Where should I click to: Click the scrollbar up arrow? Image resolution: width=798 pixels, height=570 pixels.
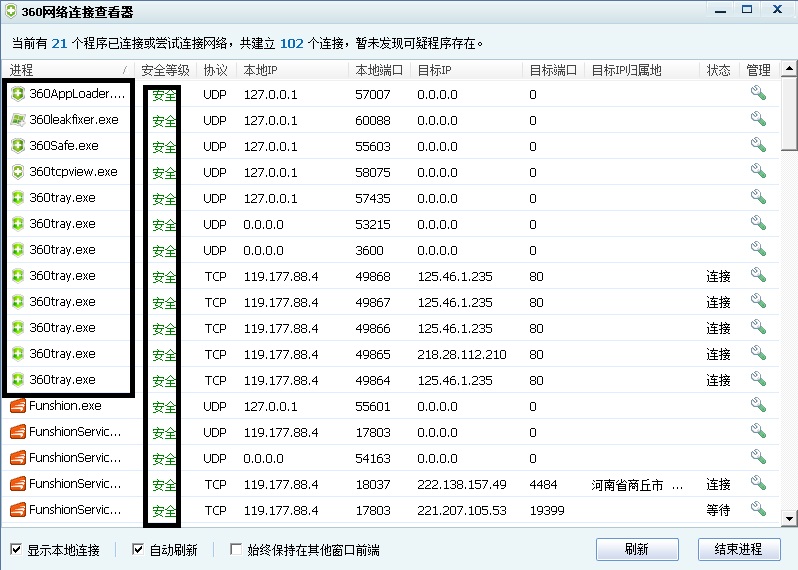point(789,68)
